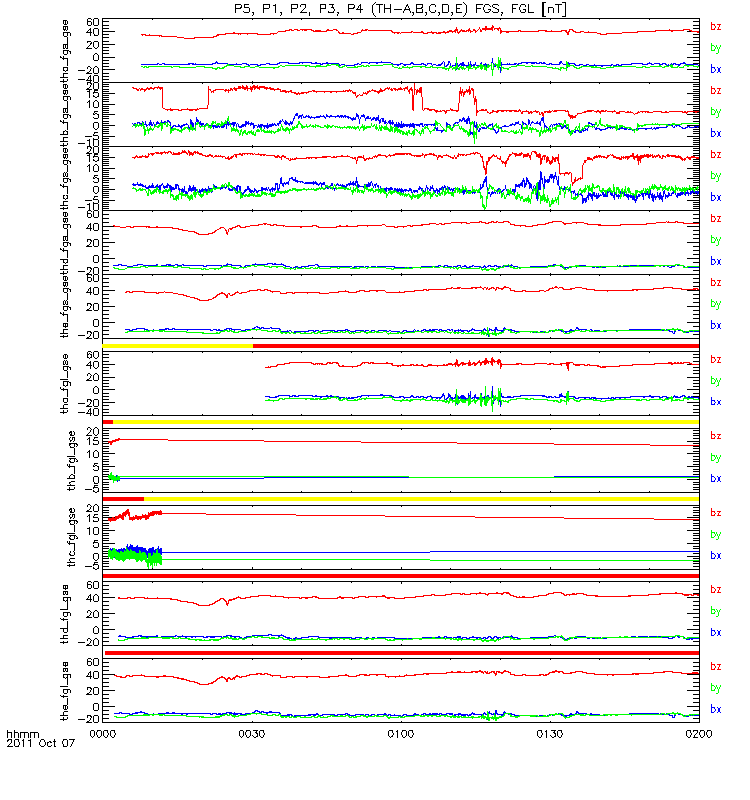Click the blue 'bx' legend in thc_fgl_gse panel

(x=716, y=556)
